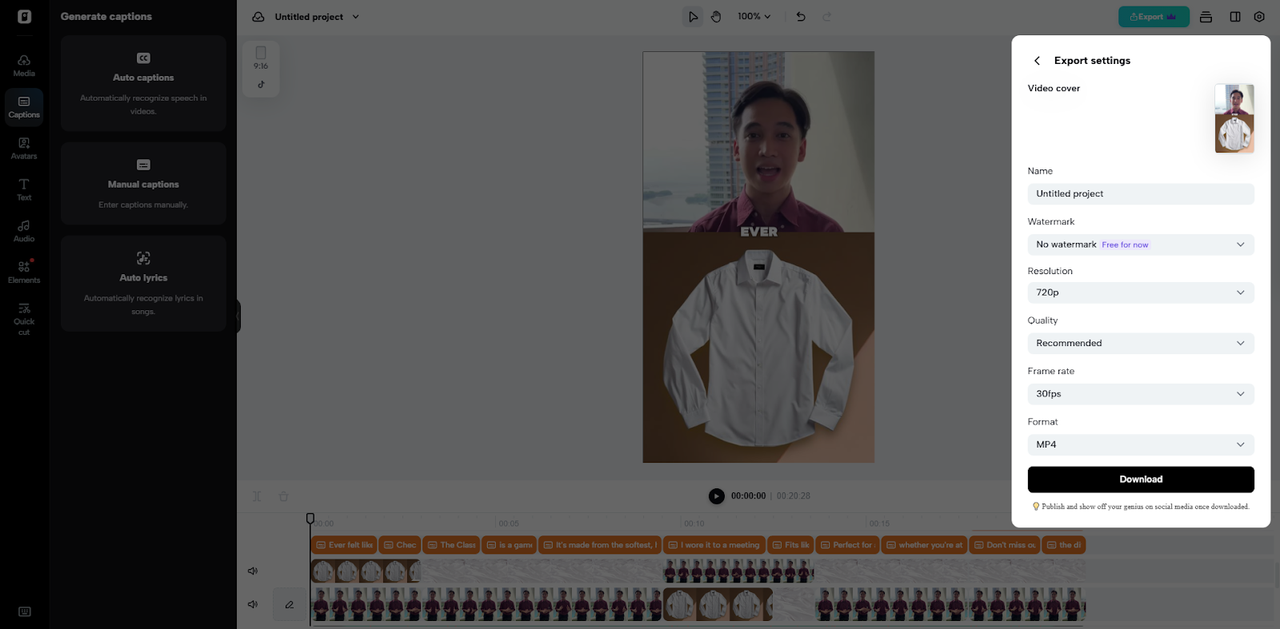Open the Avatars sidebar panel
The height and width of the screenshot is (629, 1280).
pyautogui.click(x=24, y=147)
